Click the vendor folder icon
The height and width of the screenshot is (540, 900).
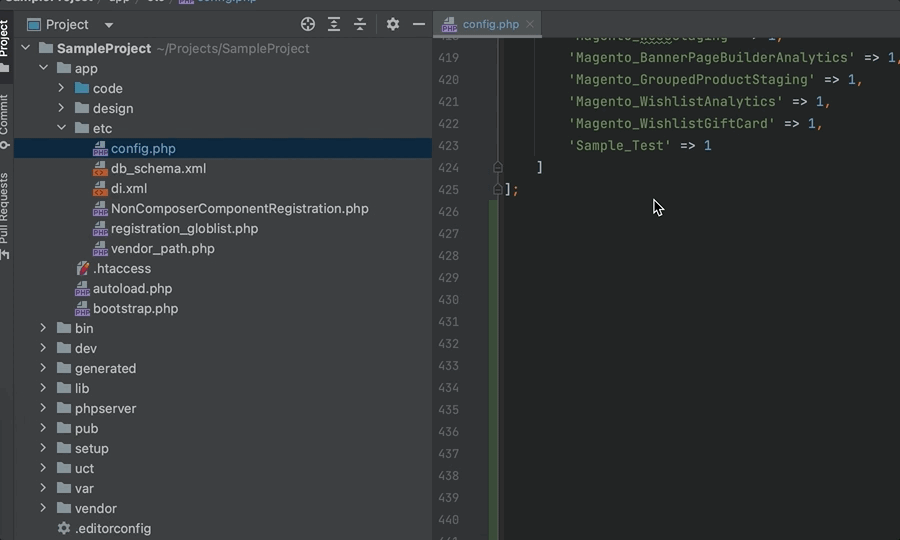pyautogui.click(x=64, y=508)
